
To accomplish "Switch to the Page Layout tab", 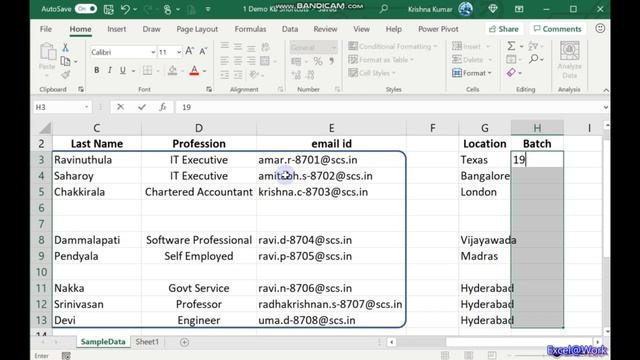I will tap(197, 29).
